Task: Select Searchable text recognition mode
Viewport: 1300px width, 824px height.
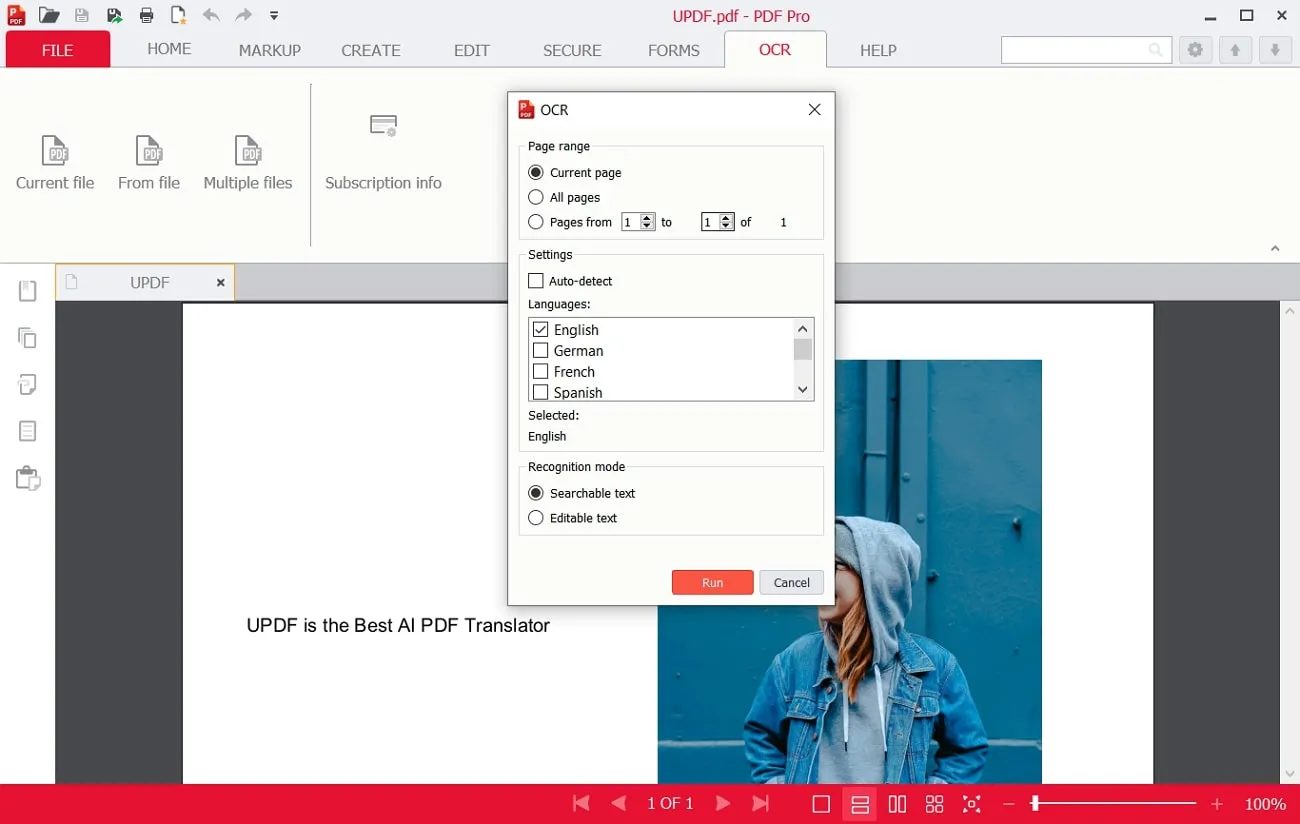Action: (536, 493)
